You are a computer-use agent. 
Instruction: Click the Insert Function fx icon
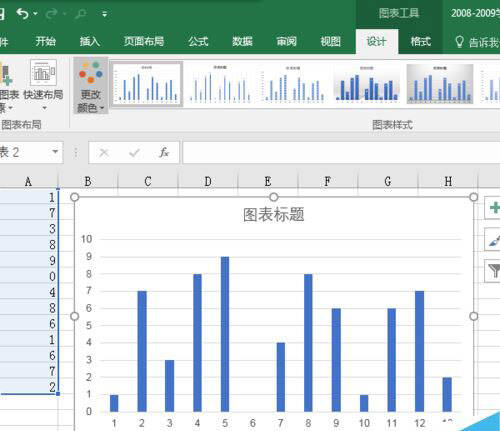click(x=164, y=152)
